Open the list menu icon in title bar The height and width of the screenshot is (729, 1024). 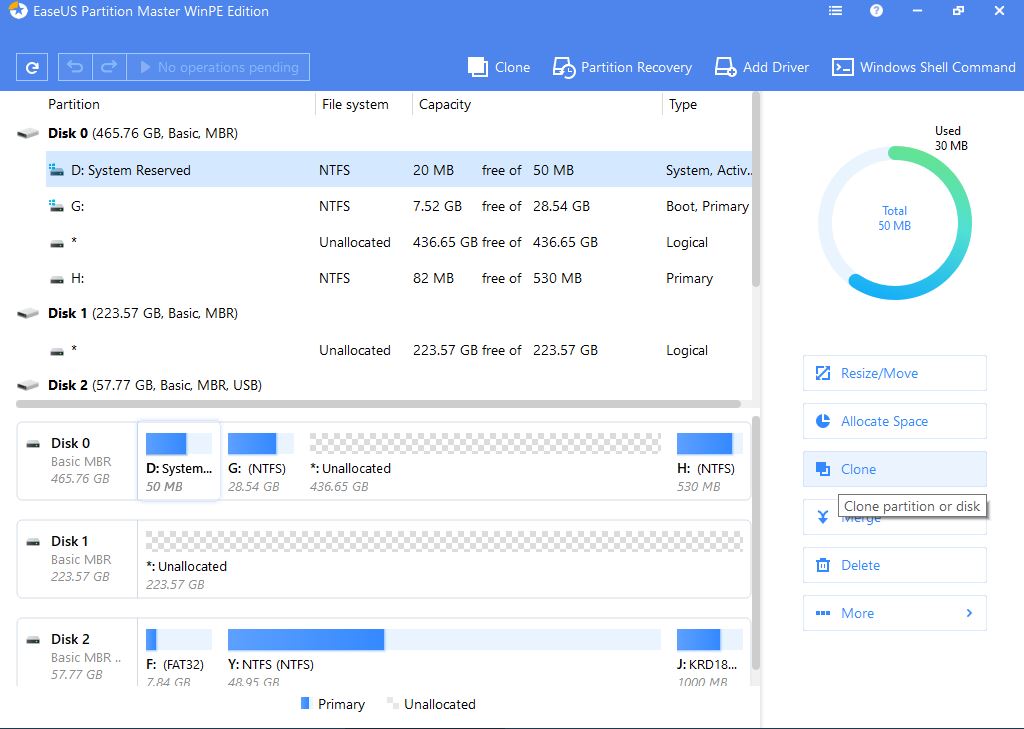[x=836, y=11]
